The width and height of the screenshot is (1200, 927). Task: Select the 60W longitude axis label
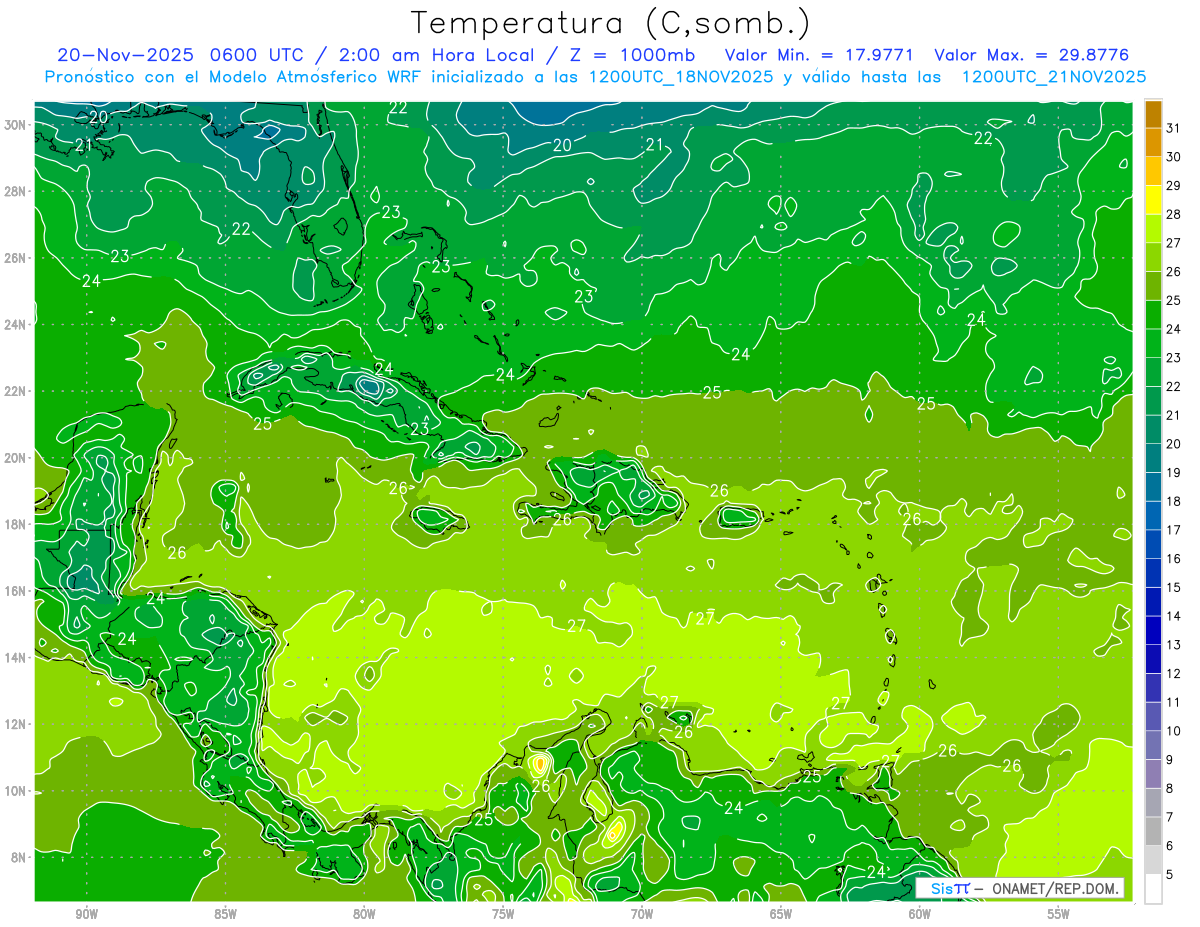[x=920, y=913]
